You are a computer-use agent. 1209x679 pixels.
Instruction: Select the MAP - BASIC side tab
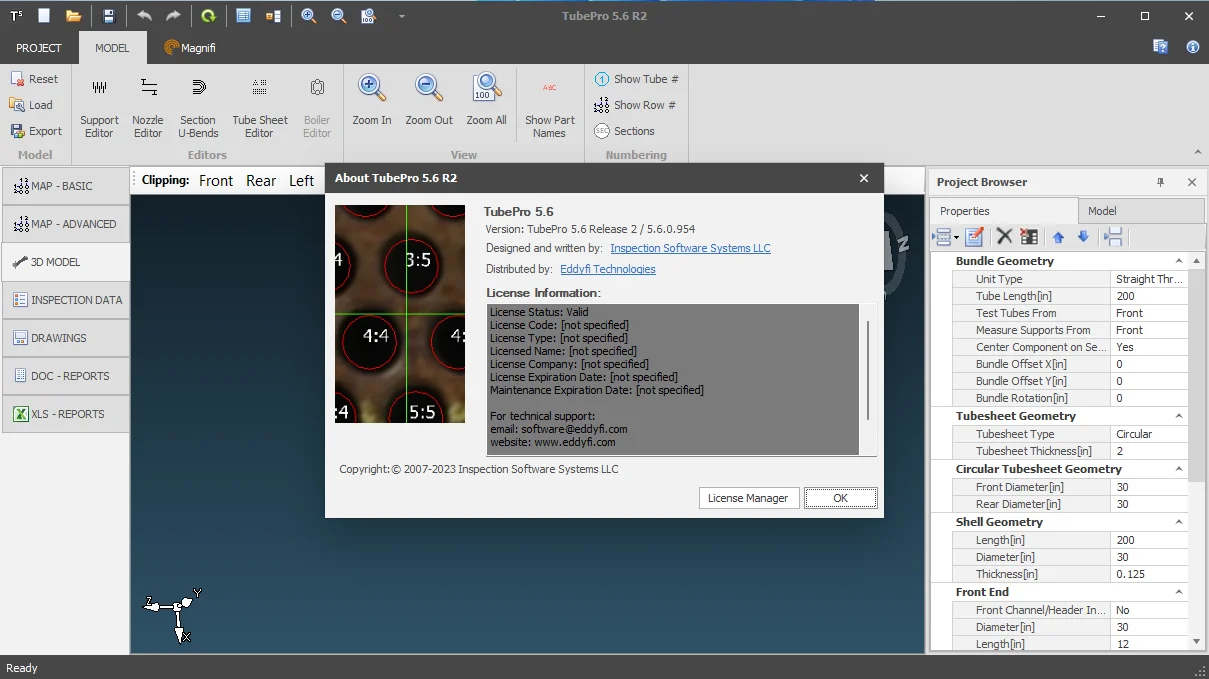[x=66, y=186]
